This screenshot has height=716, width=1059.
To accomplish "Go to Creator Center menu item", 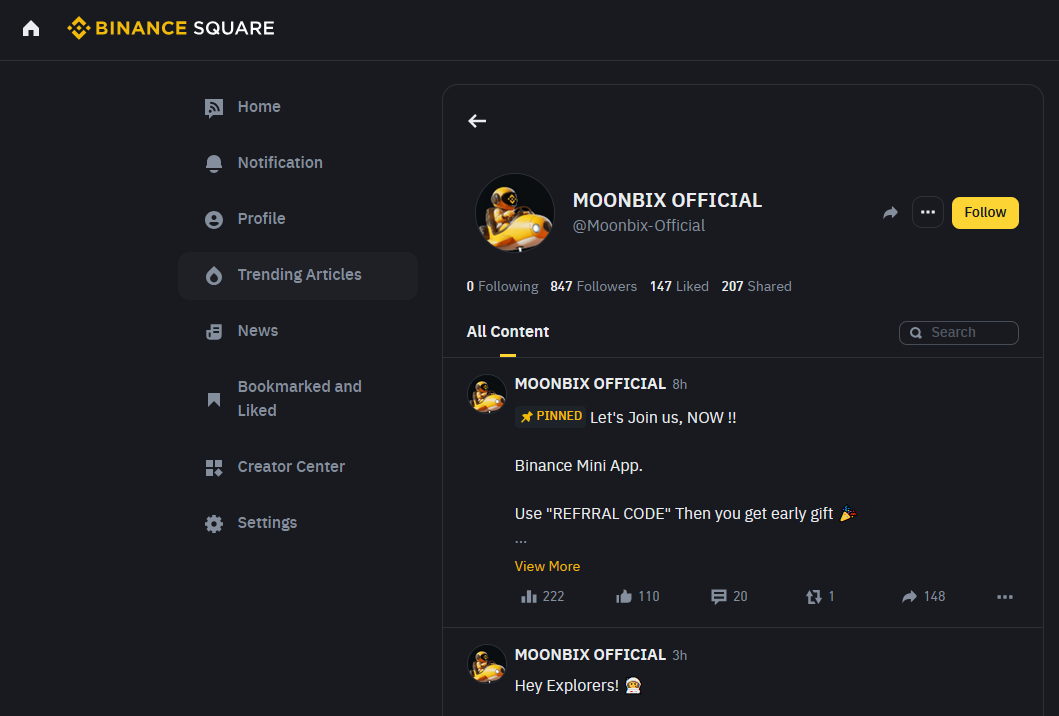I will pyautogui.click(x=290, y=467).
